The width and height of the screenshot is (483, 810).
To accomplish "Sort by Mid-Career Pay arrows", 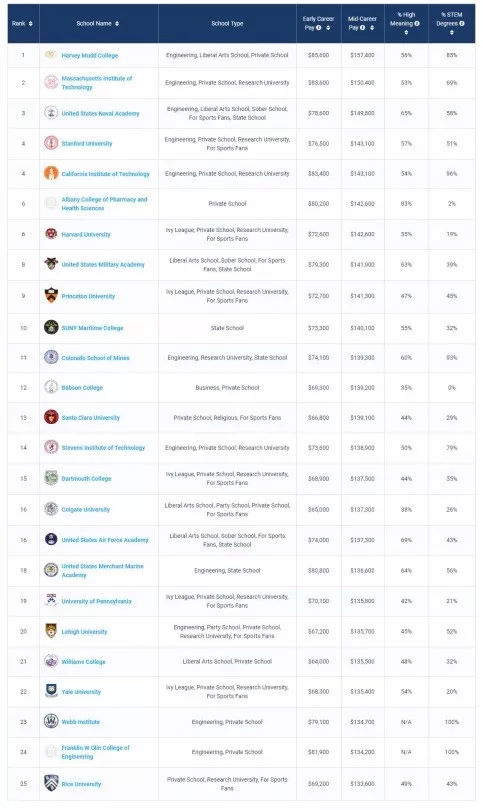I will [372, 28].
